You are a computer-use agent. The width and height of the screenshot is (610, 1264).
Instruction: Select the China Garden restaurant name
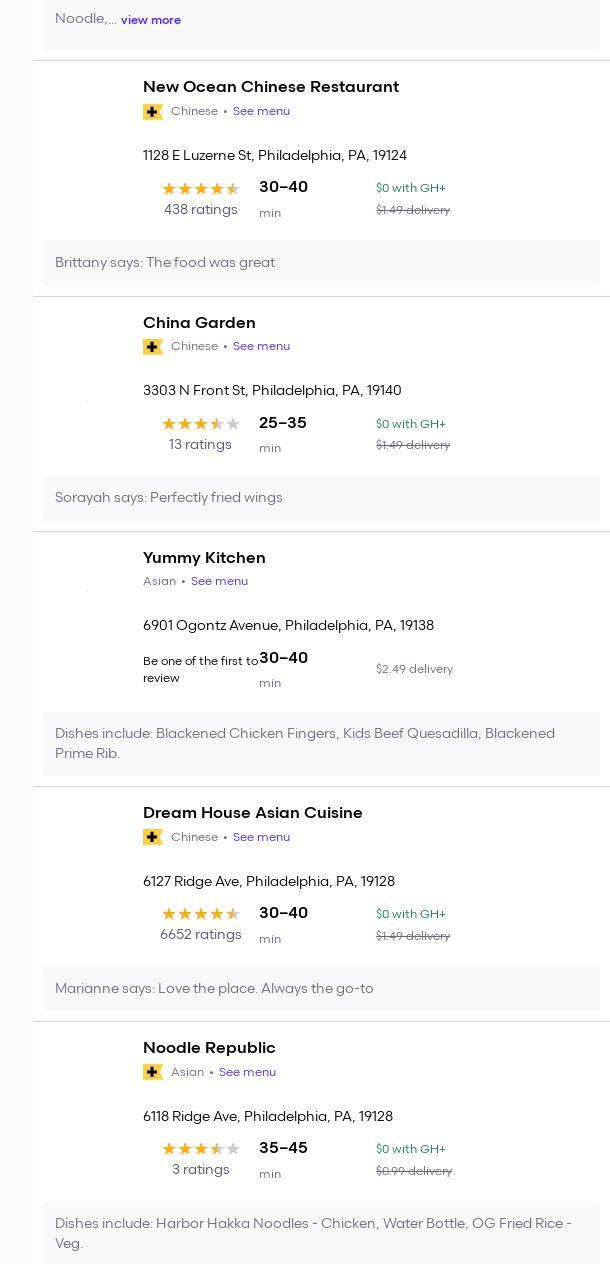click(199, 322)
